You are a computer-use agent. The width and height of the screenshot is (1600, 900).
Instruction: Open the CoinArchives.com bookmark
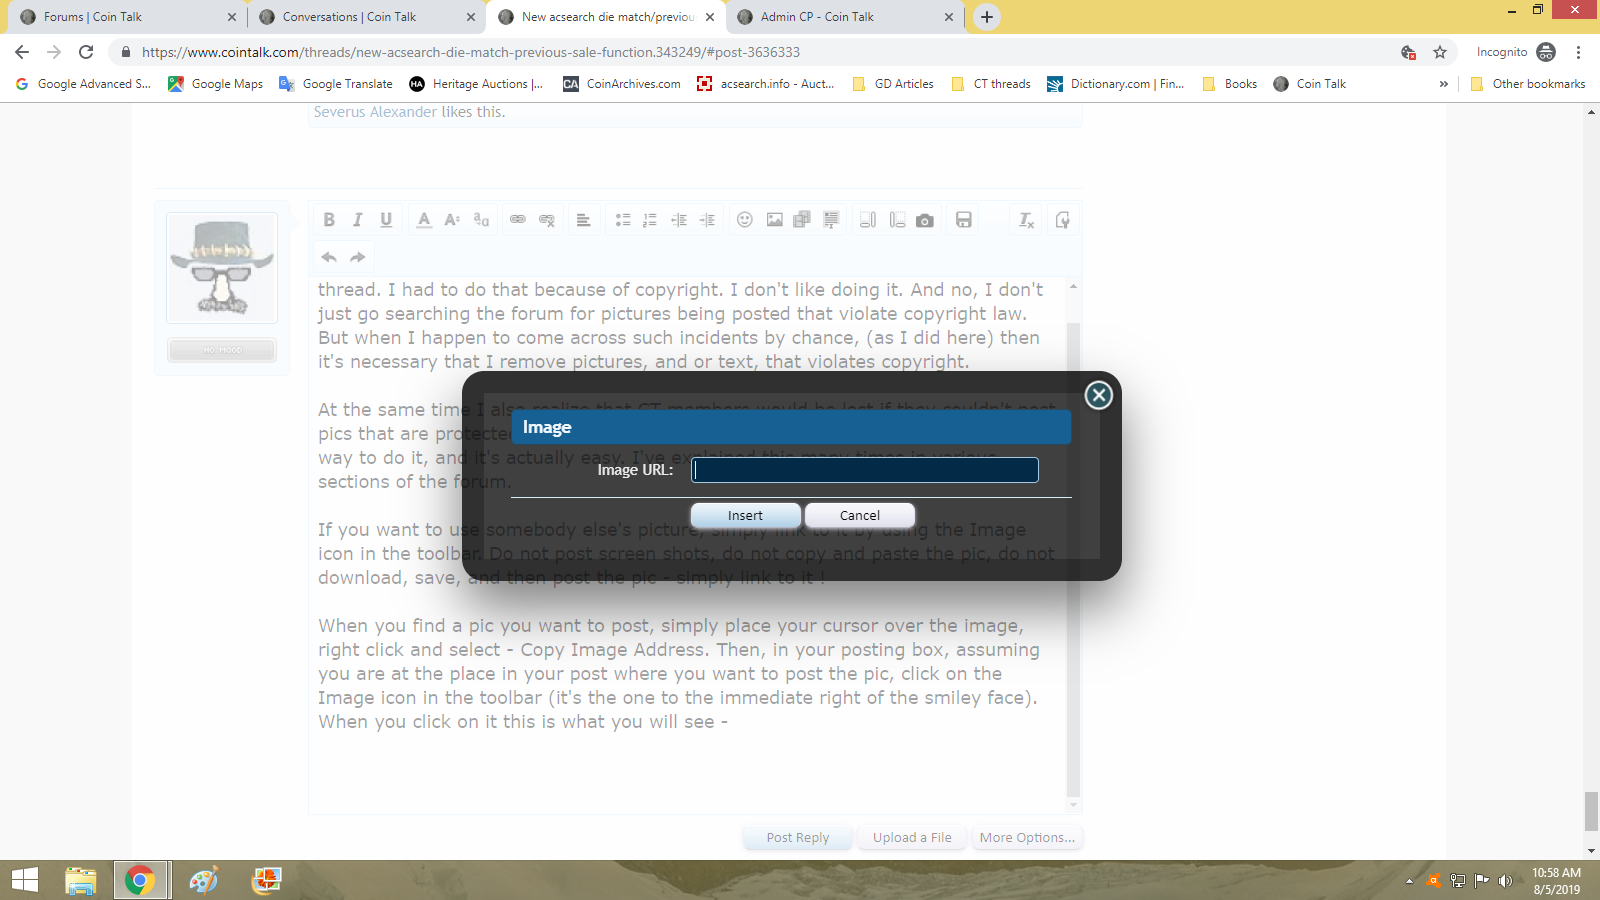point(622,84)
